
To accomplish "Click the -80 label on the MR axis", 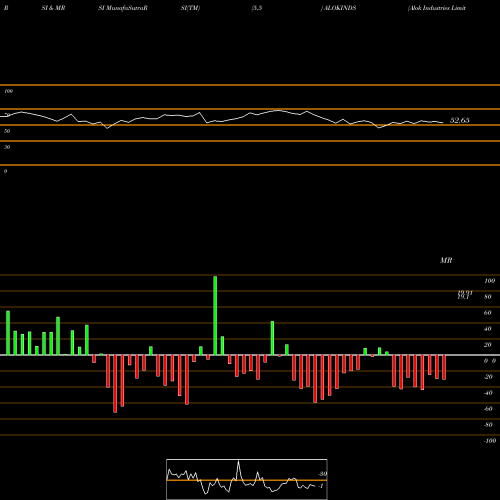I will [x=488, y=425].
